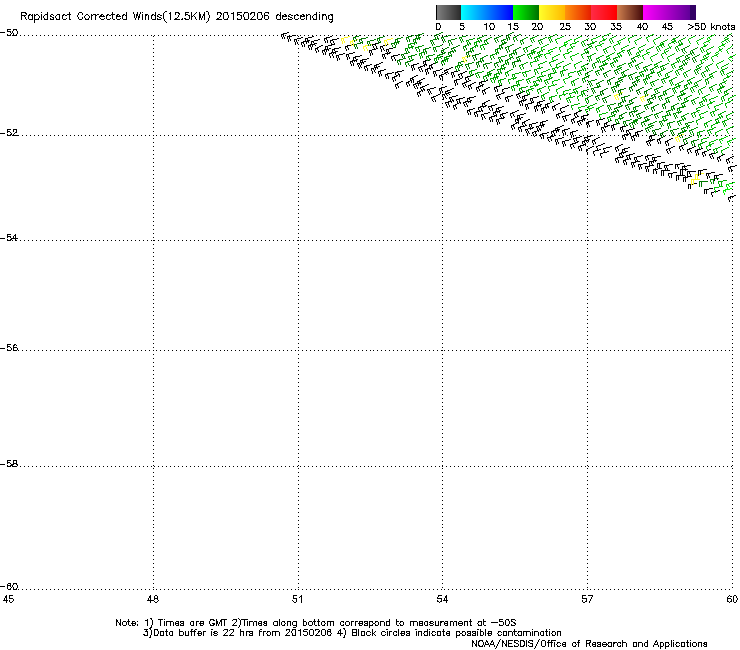Click the yellow 20-25 knots legend segment
This screenshot has height=650, width=740.
coord(552,12)
